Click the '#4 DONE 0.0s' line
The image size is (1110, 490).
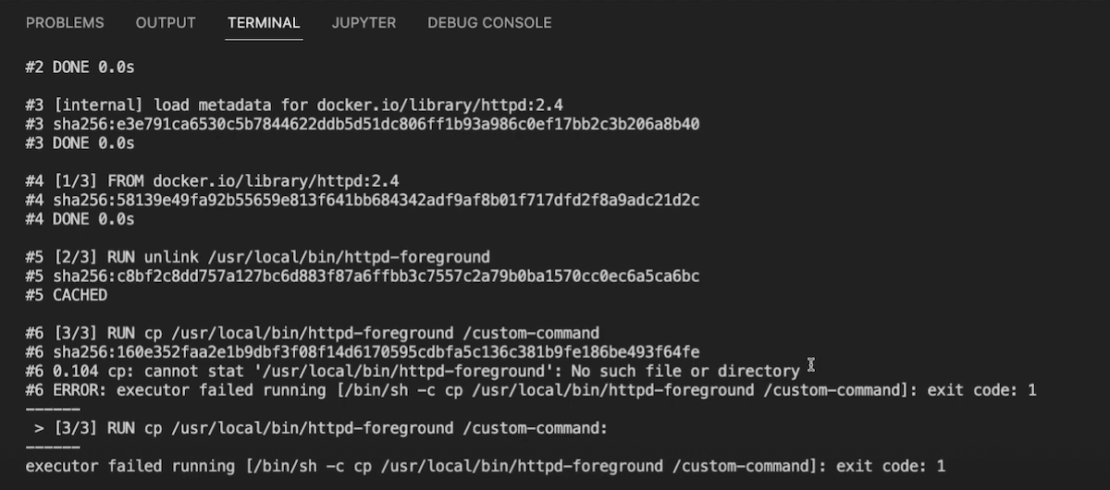pos(79,219)
